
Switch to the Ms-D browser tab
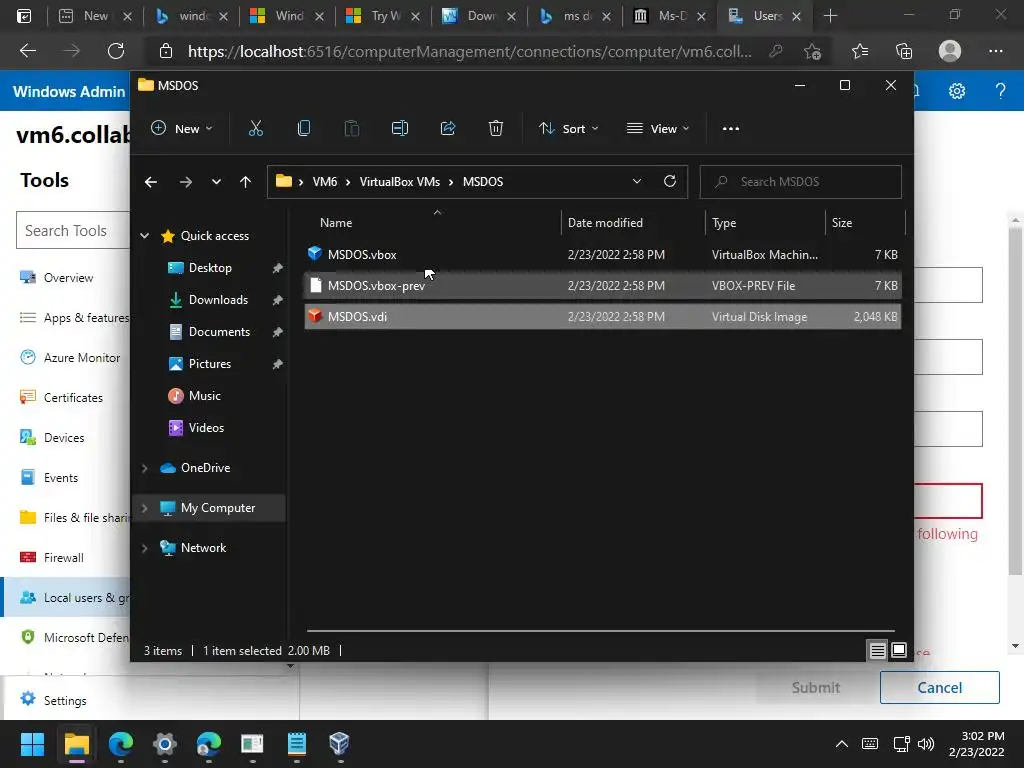tap(670, 16)
